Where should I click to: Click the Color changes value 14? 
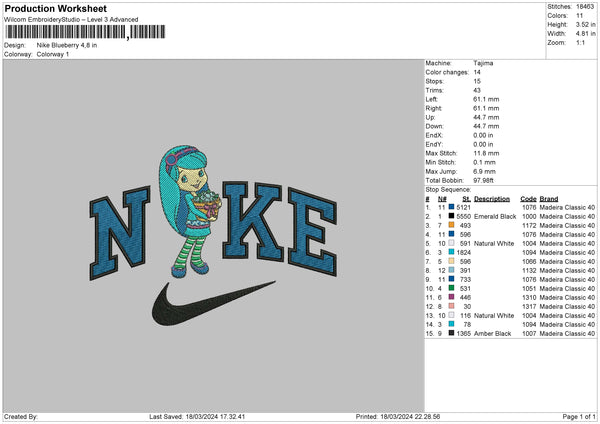(x=477, y=72)
